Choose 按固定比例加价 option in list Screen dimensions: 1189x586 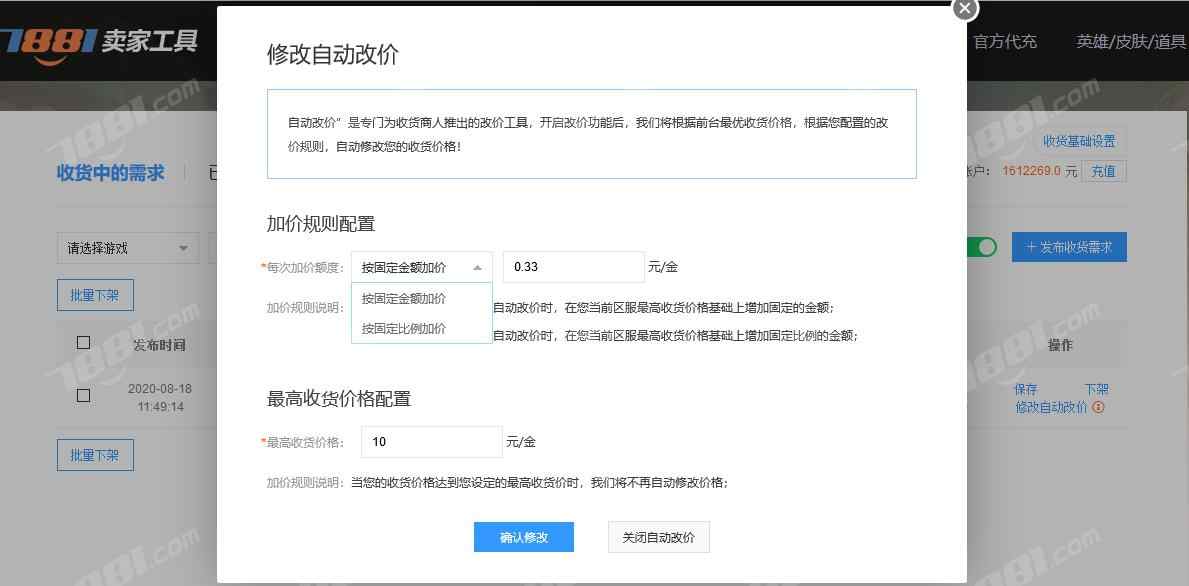tap(422, 328)
